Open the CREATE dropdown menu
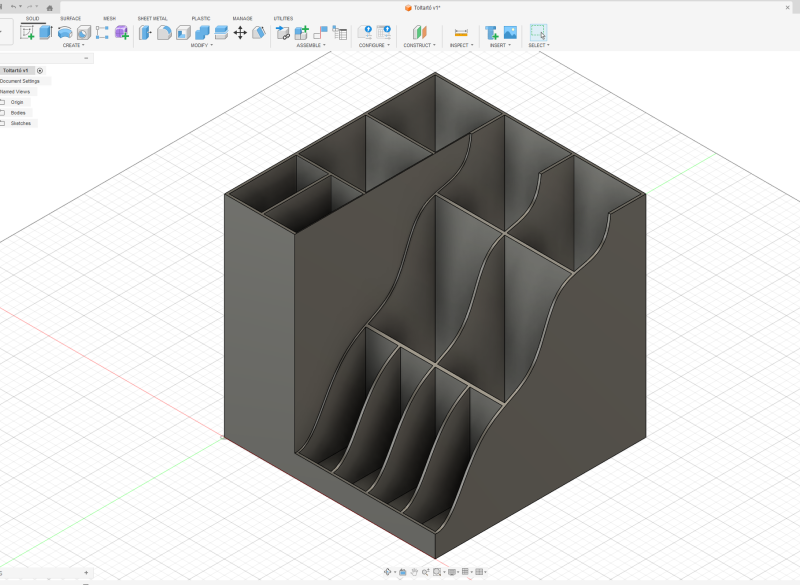 73,45
